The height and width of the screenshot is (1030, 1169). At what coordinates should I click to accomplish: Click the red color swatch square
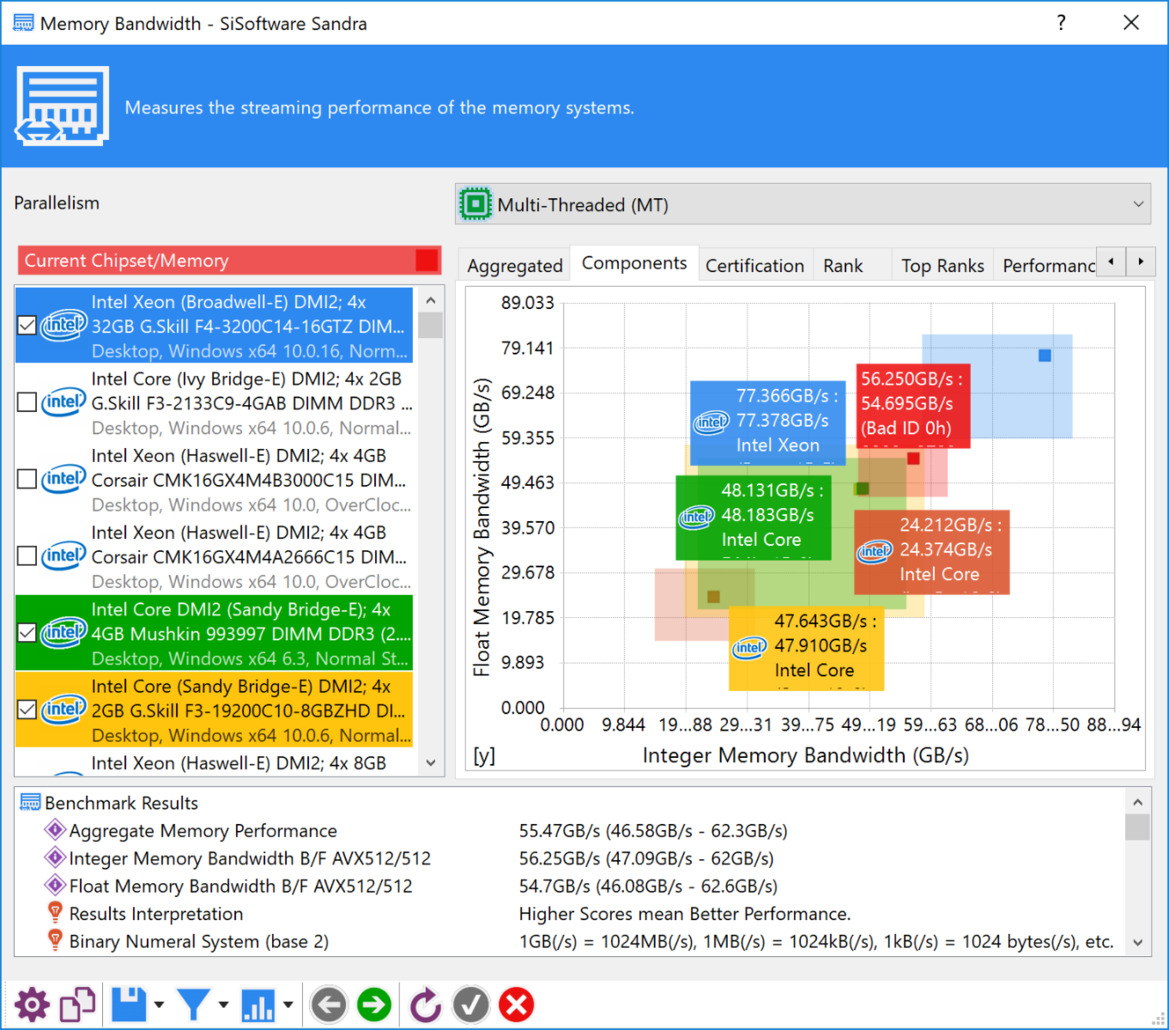click(x=427, y=260)
